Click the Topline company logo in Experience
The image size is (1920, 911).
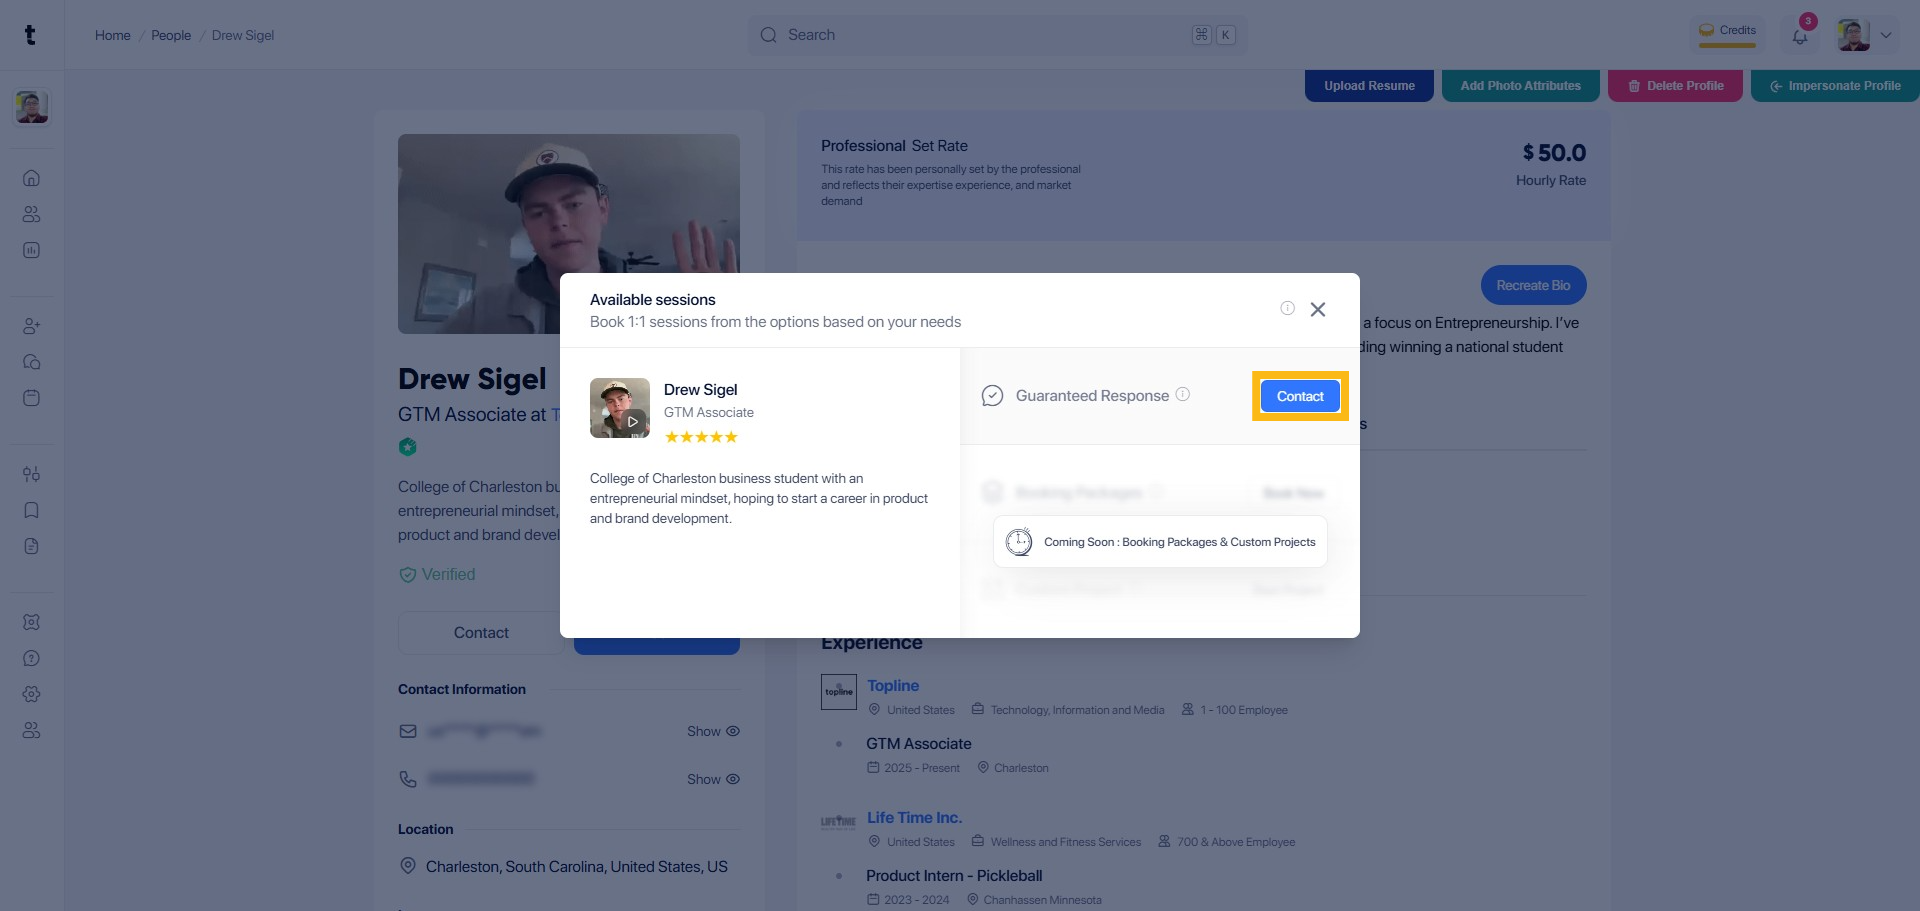click(839, 692)
